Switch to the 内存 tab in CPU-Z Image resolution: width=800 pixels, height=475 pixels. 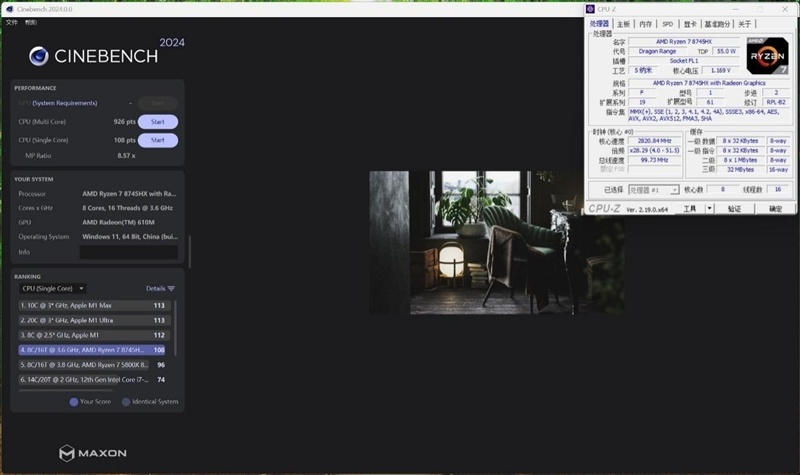(x=645, y=24)
